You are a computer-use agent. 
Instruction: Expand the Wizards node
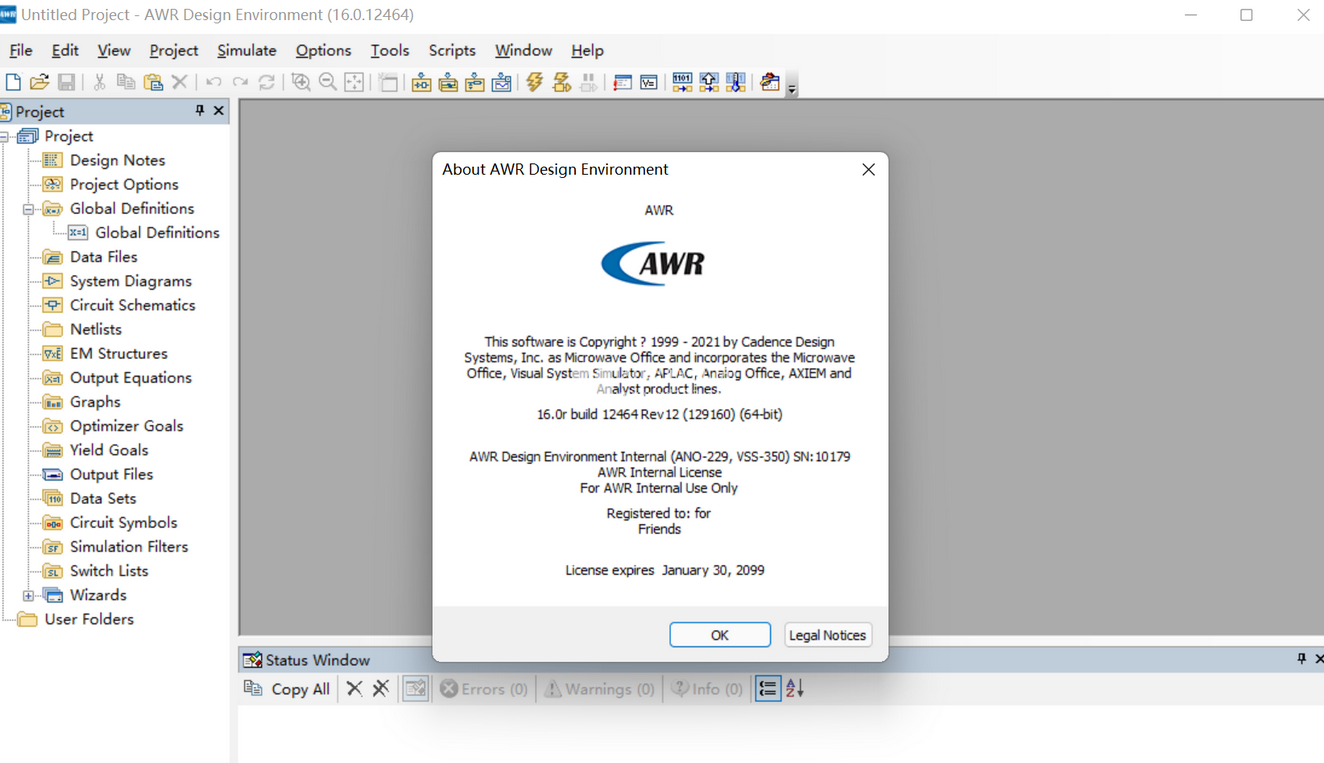[x=29, y=596]
